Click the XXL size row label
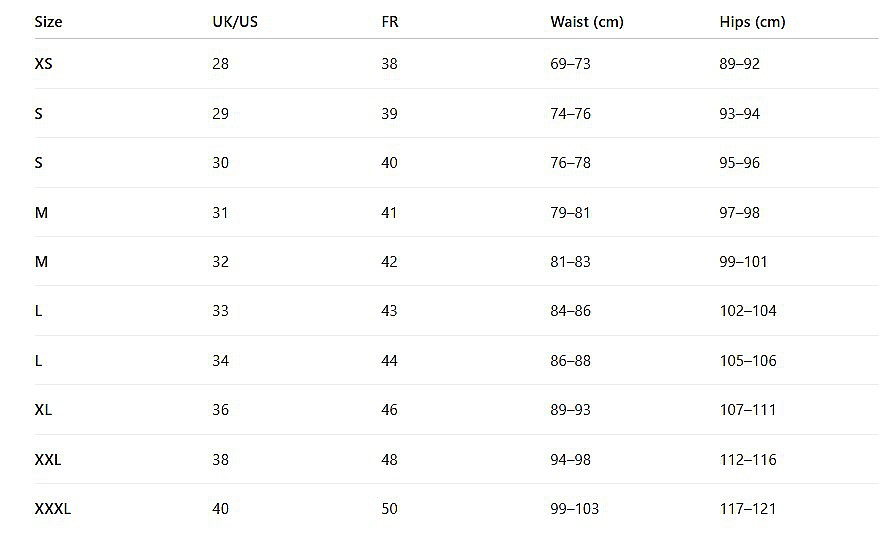 pyautogui.click(x=48, y=460)
